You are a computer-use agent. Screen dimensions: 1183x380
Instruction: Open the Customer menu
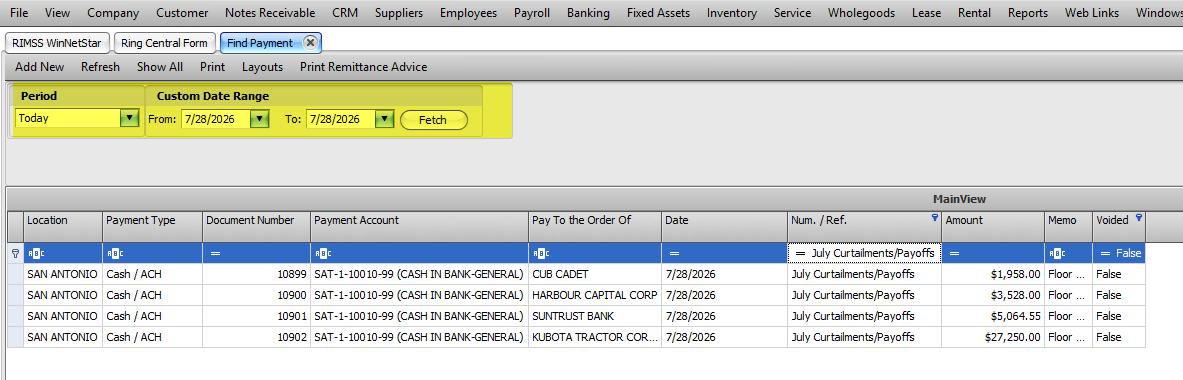pyautogui.click(x=183, y=13)
